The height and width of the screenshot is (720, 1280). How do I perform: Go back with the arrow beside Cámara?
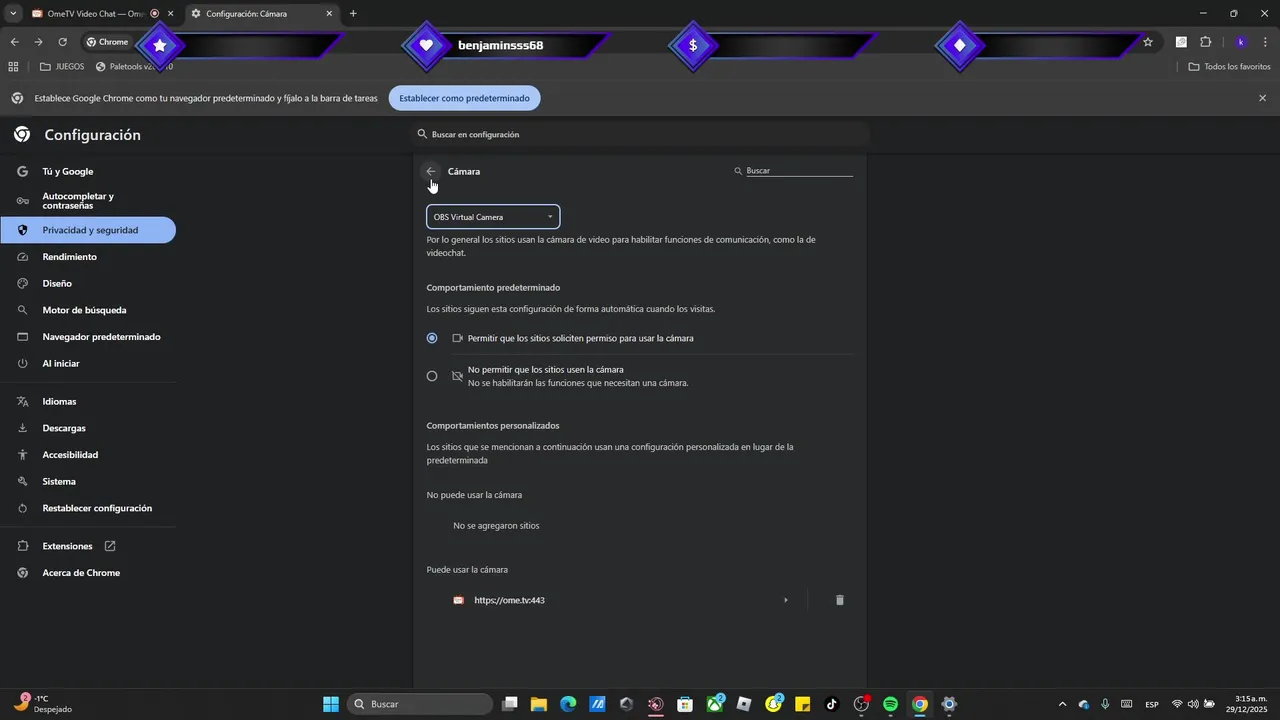pyautogui.click(x=431, y=171)
